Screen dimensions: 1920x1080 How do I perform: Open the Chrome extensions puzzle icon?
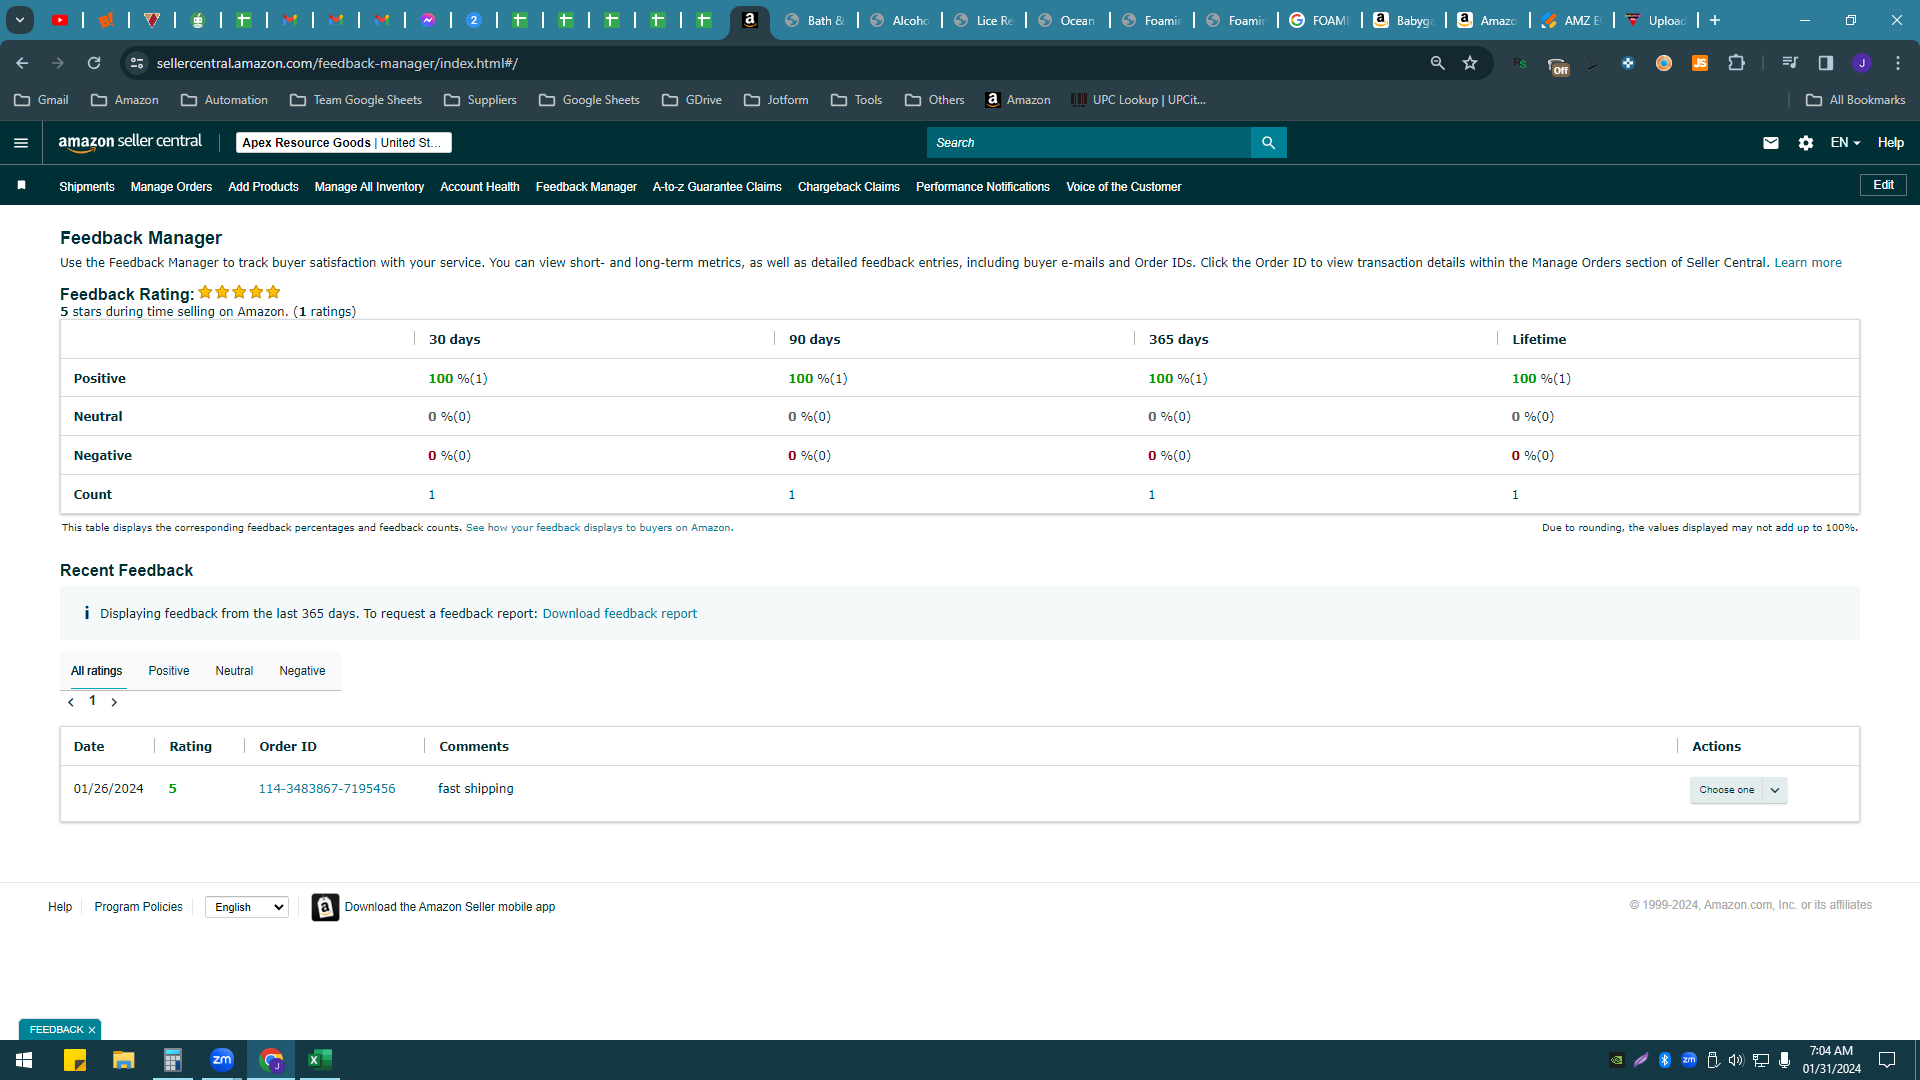point(1737,63)
